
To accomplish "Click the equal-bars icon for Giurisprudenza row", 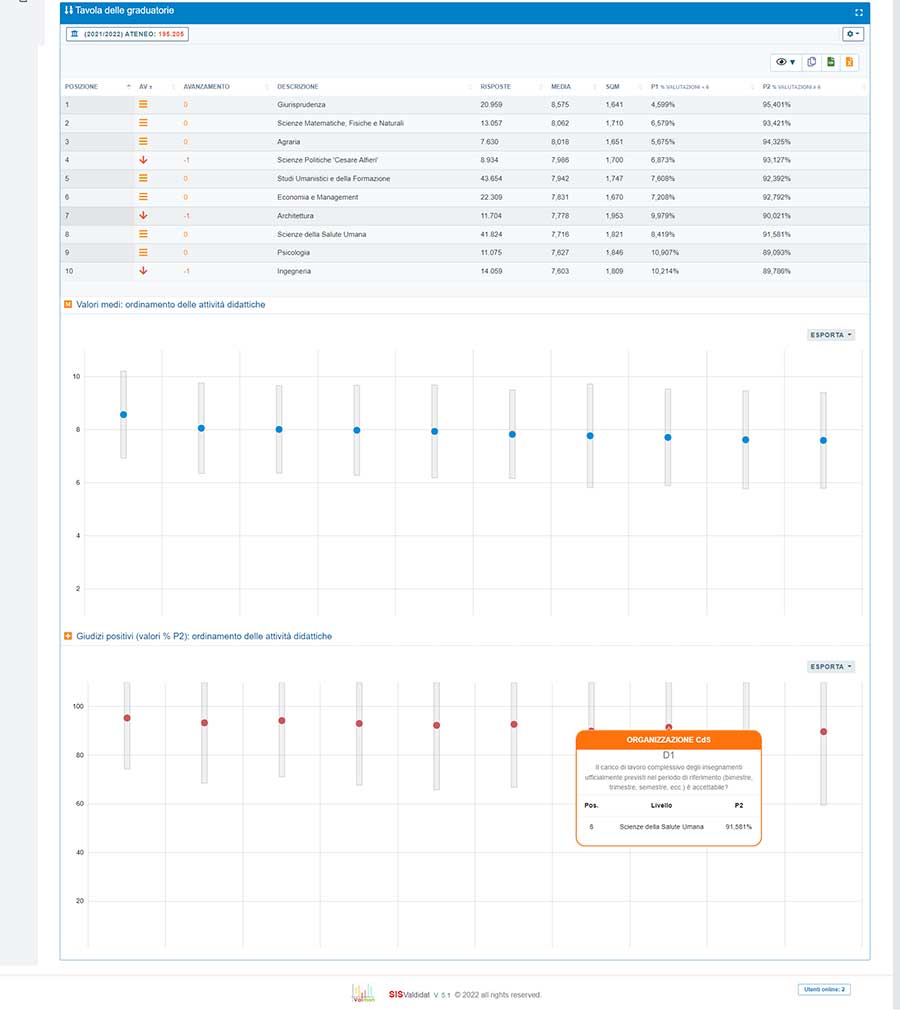I will (143, 104).
